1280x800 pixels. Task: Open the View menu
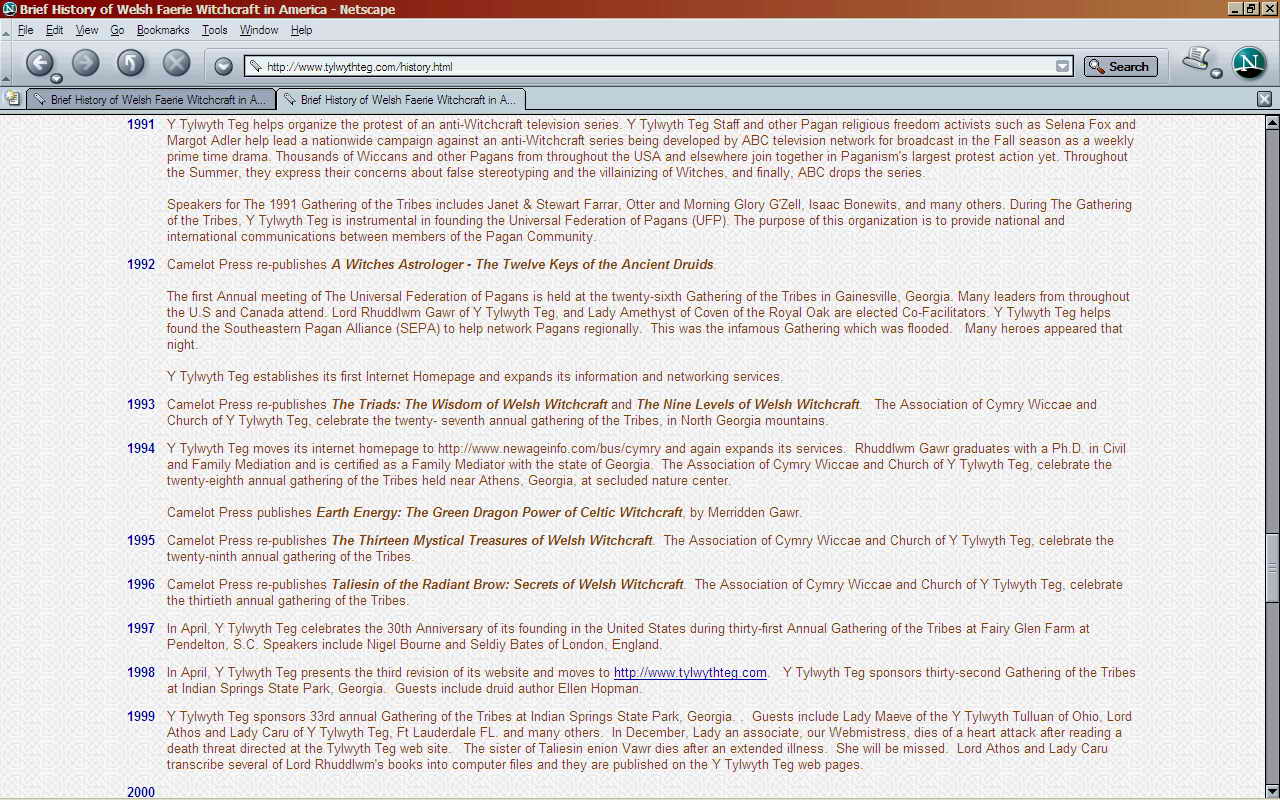pos(87,30)
